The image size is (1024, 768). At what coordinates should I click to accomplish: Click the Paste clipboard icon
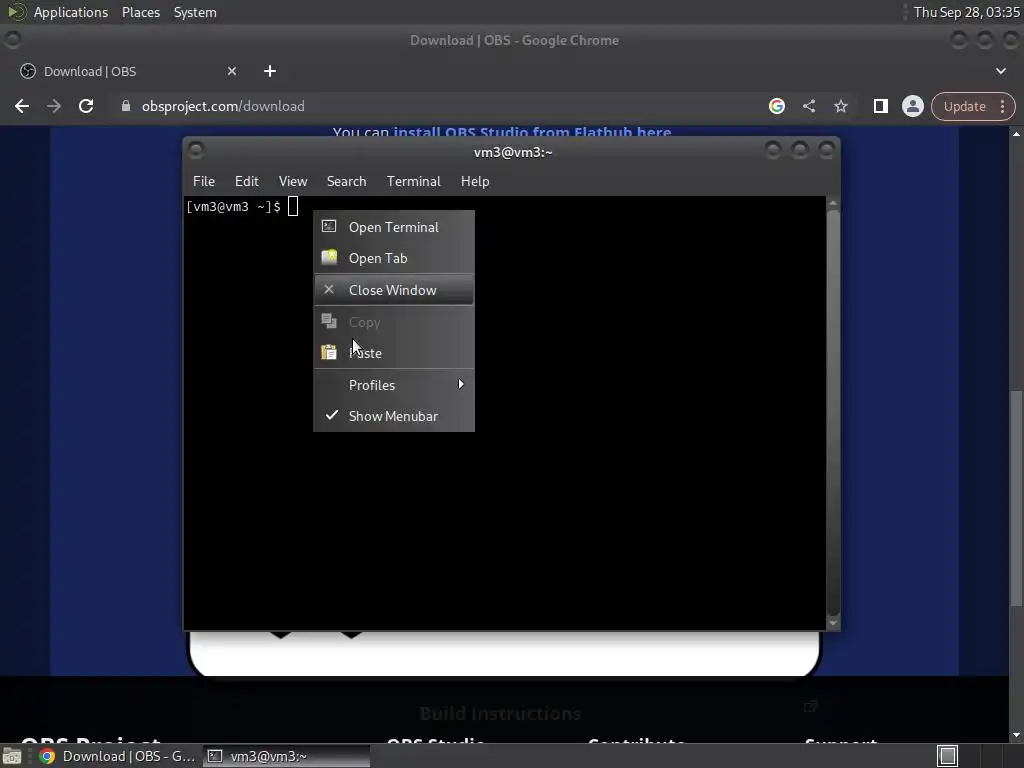click(x=329, y=353)
